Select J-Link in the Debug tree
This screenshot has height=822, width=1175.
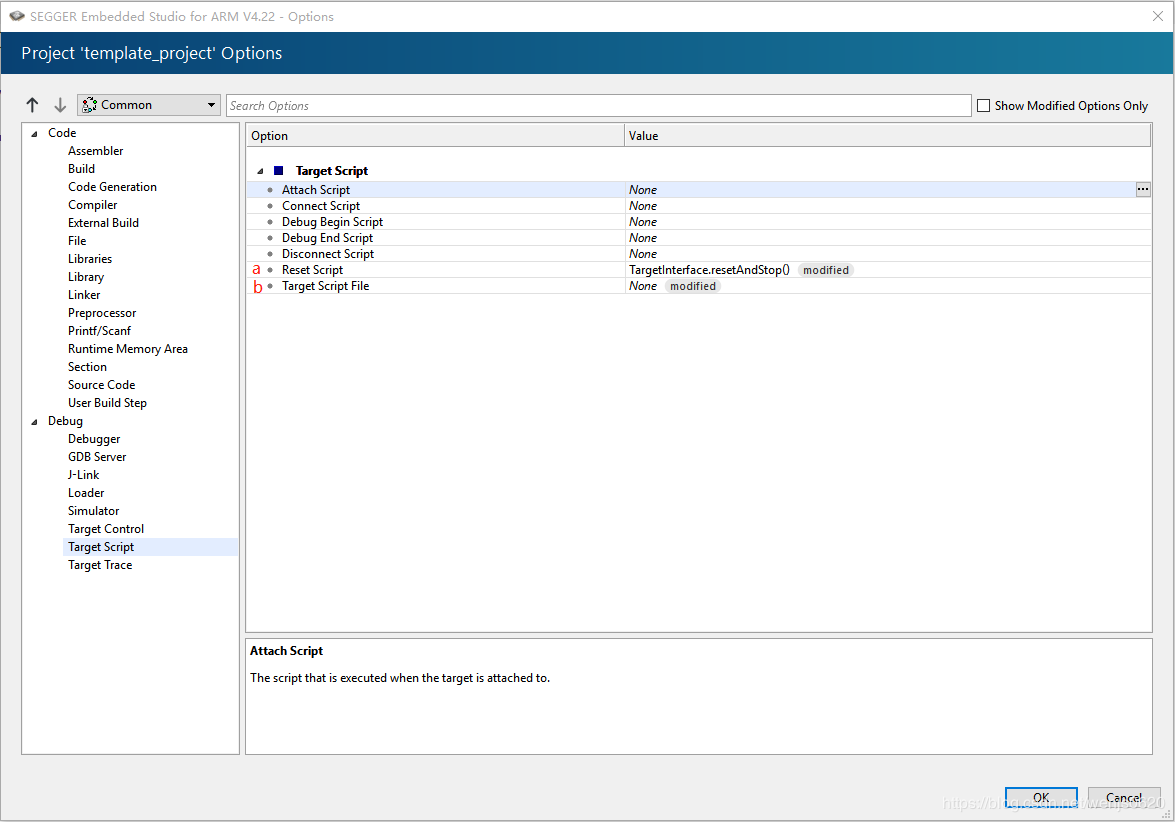coord(84,475)
